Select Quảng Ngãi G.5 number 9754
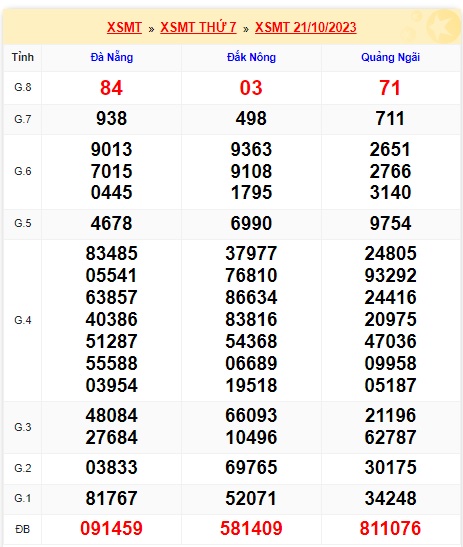Screen dimensions: 463x547 point(390,223)
